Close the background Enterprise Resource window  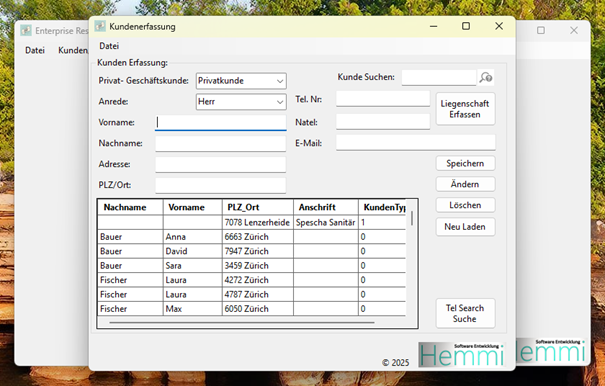click(574, 30)
